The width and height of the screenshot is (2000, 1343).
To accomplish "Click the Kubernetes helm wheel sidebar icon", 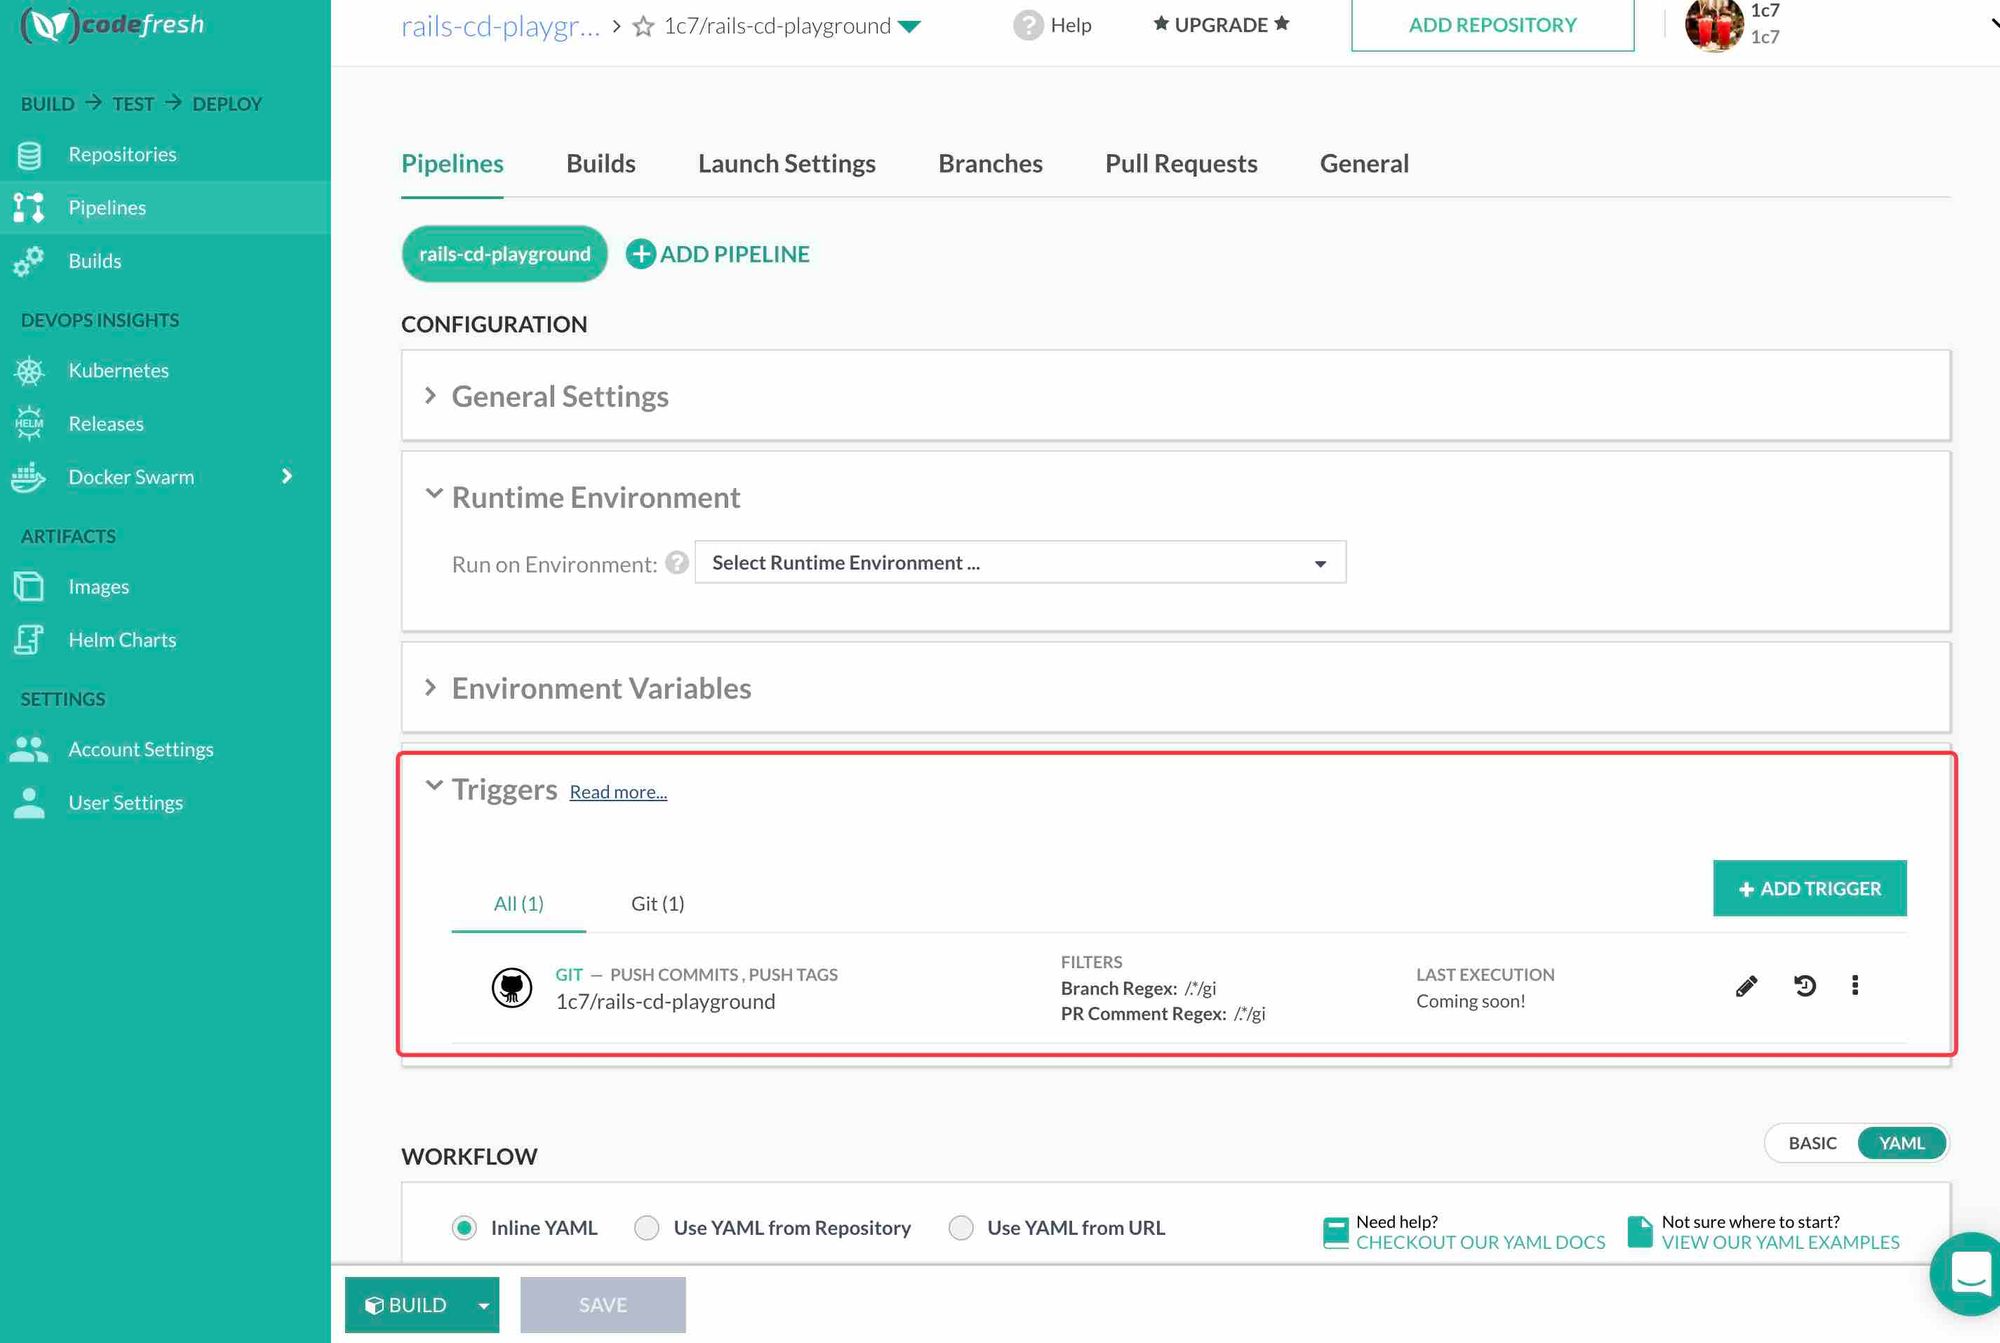I will (29, 371).
